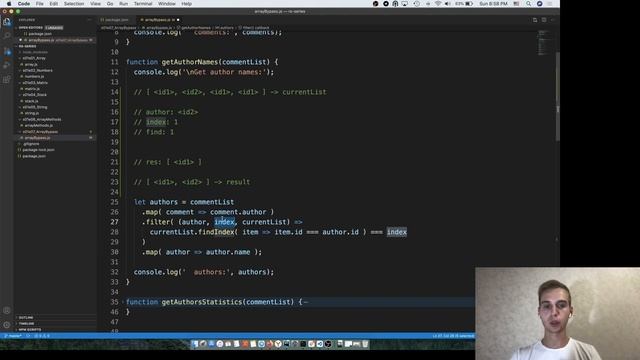Open Finder from the Dock
The width and height of the screenshot is (640, 360).
click(x=195, y=344)
